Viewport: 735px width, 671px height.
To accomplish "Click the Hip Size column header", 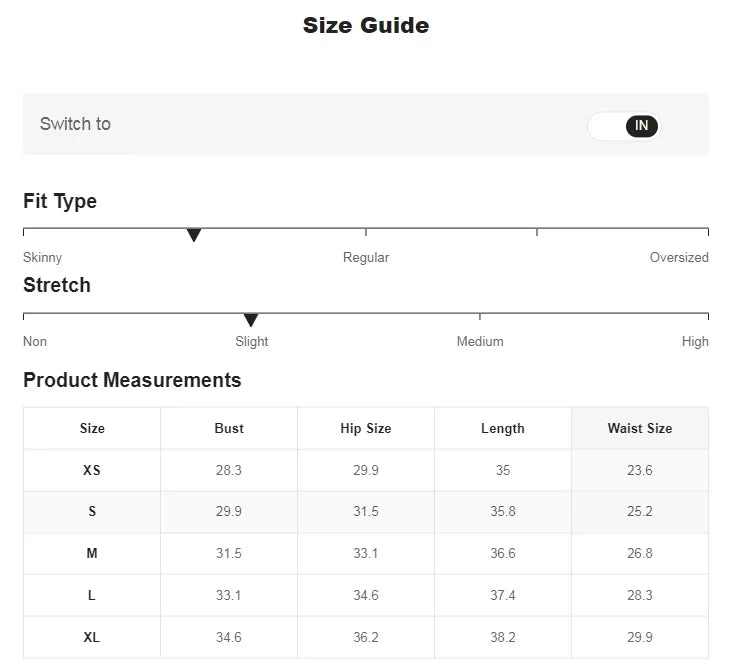I will pos(366,428).
